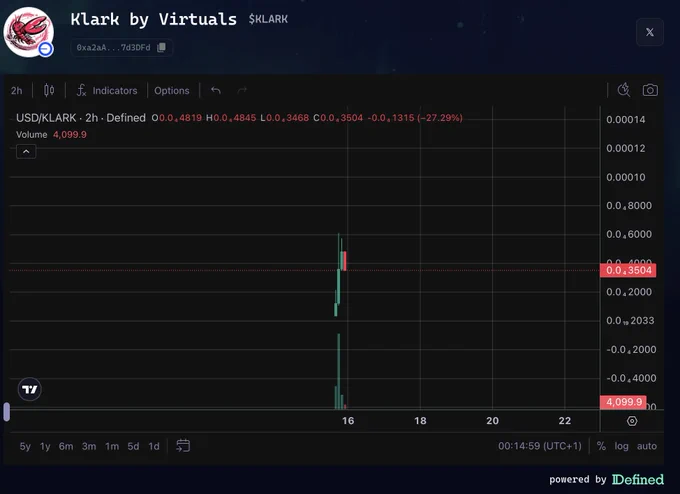Take a chart snapshot with the camera icon
This screenshot has height=494, width=680.
[650, 90]
